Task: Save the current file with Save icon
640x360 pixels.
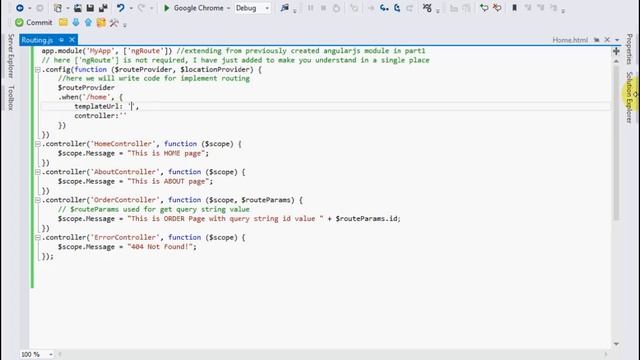Action: [x=90, y=8]
